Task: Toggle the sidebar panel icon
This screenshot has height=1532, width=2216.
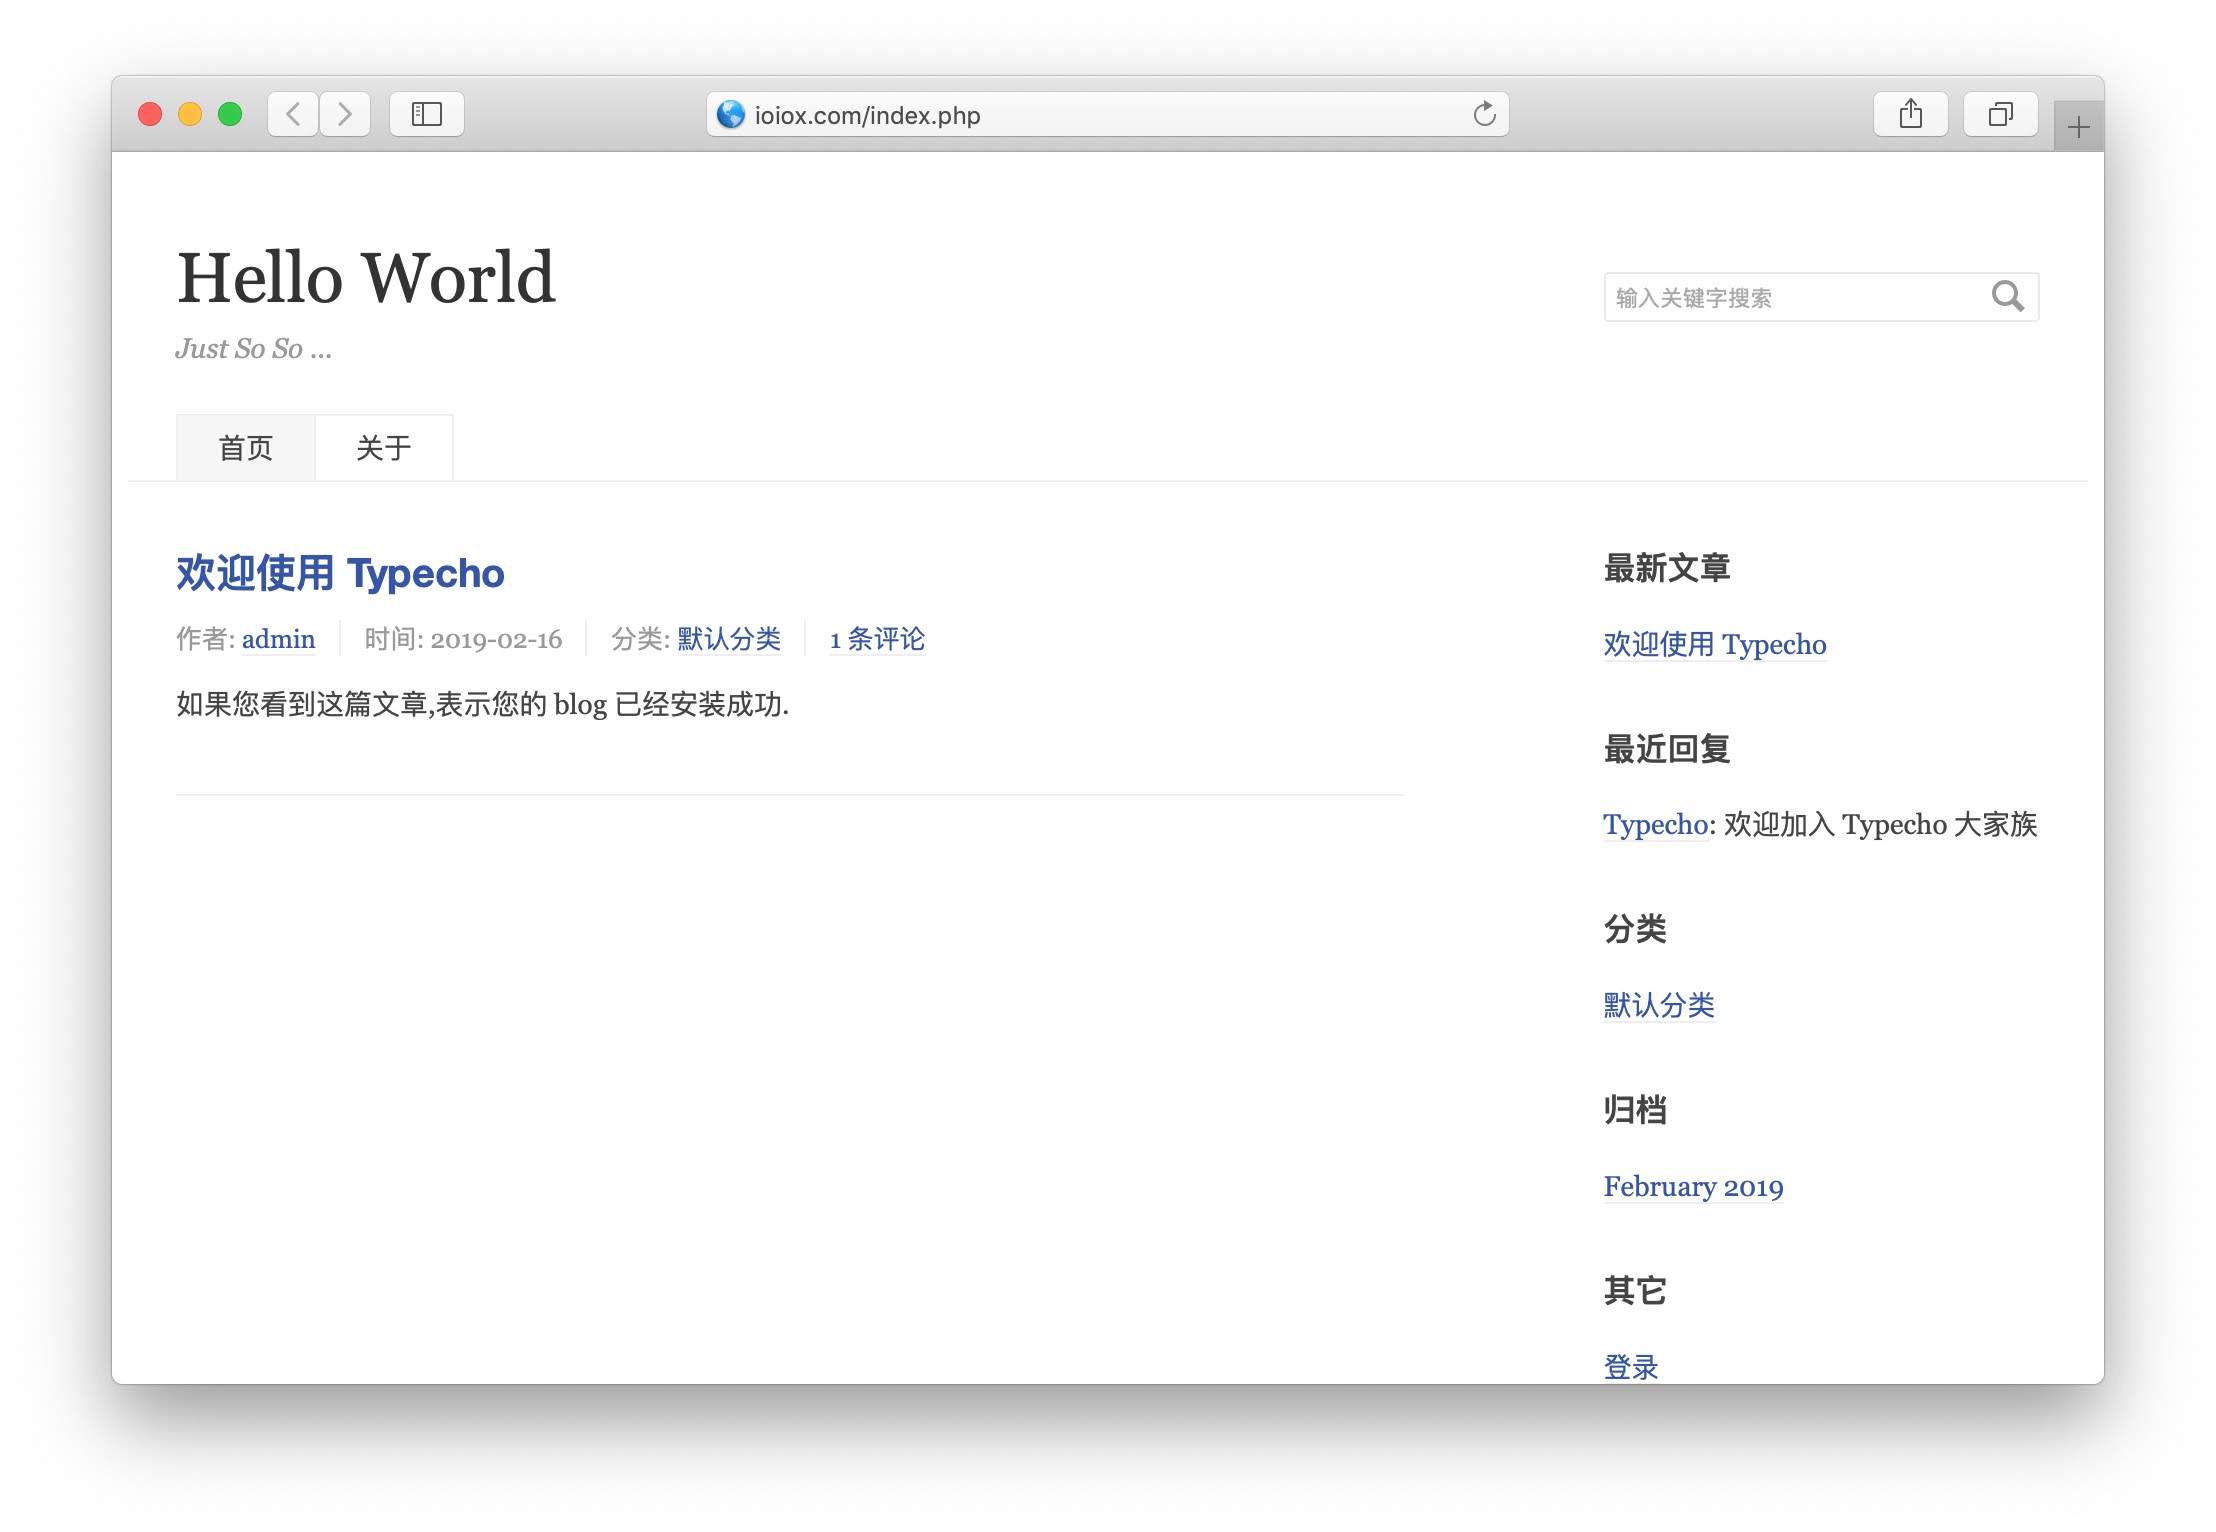Action: click(427, 114)
